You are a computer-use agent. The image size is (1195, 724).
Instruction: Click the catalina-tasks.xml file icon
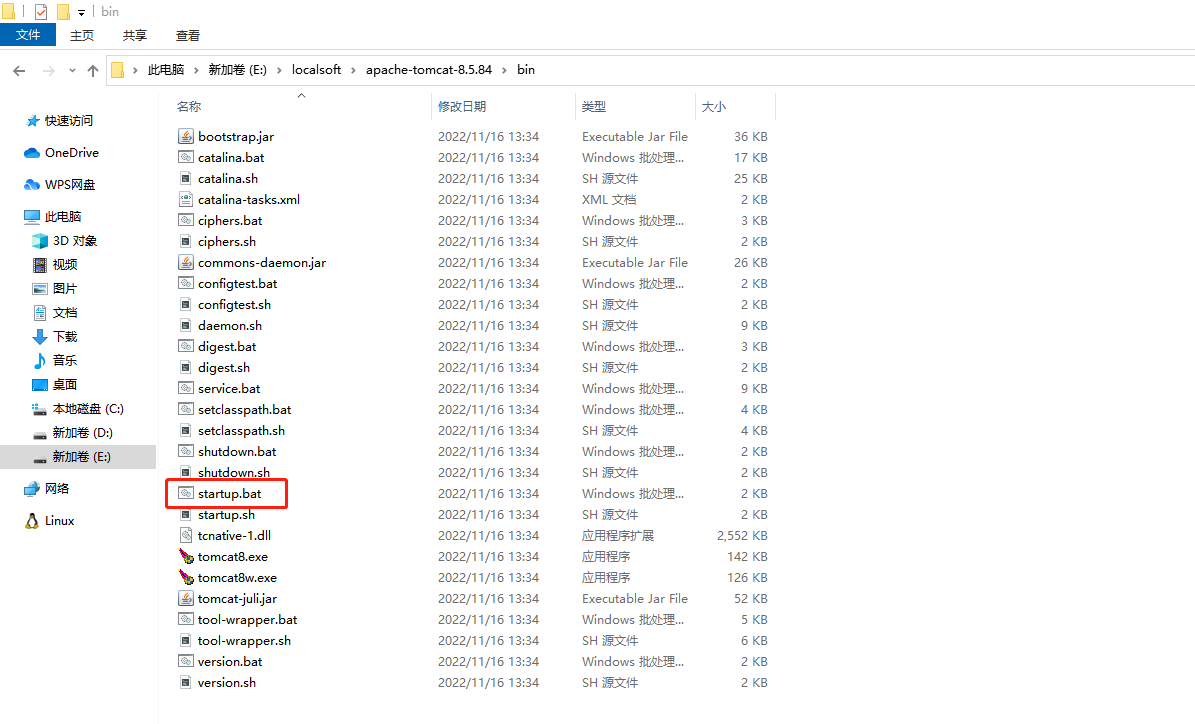pyautogui.click(x=185, y=199)
